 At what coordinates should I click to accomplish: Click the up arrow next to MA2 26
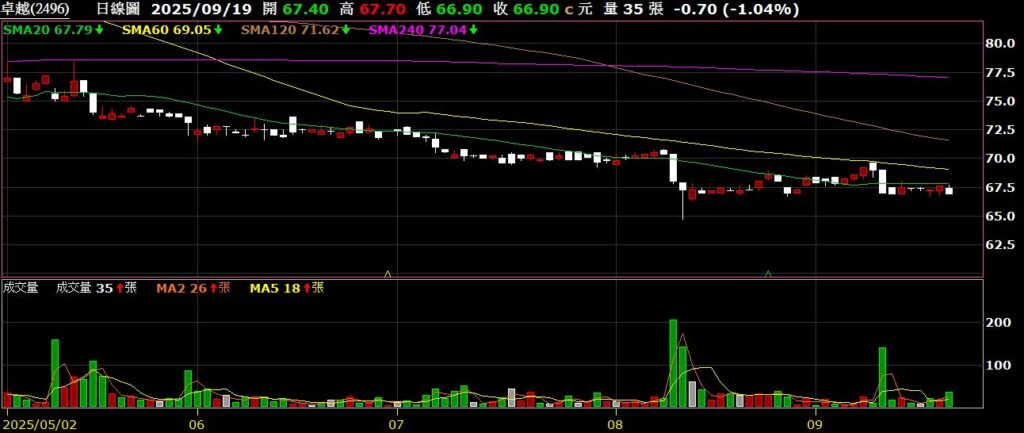coord(213,288)
